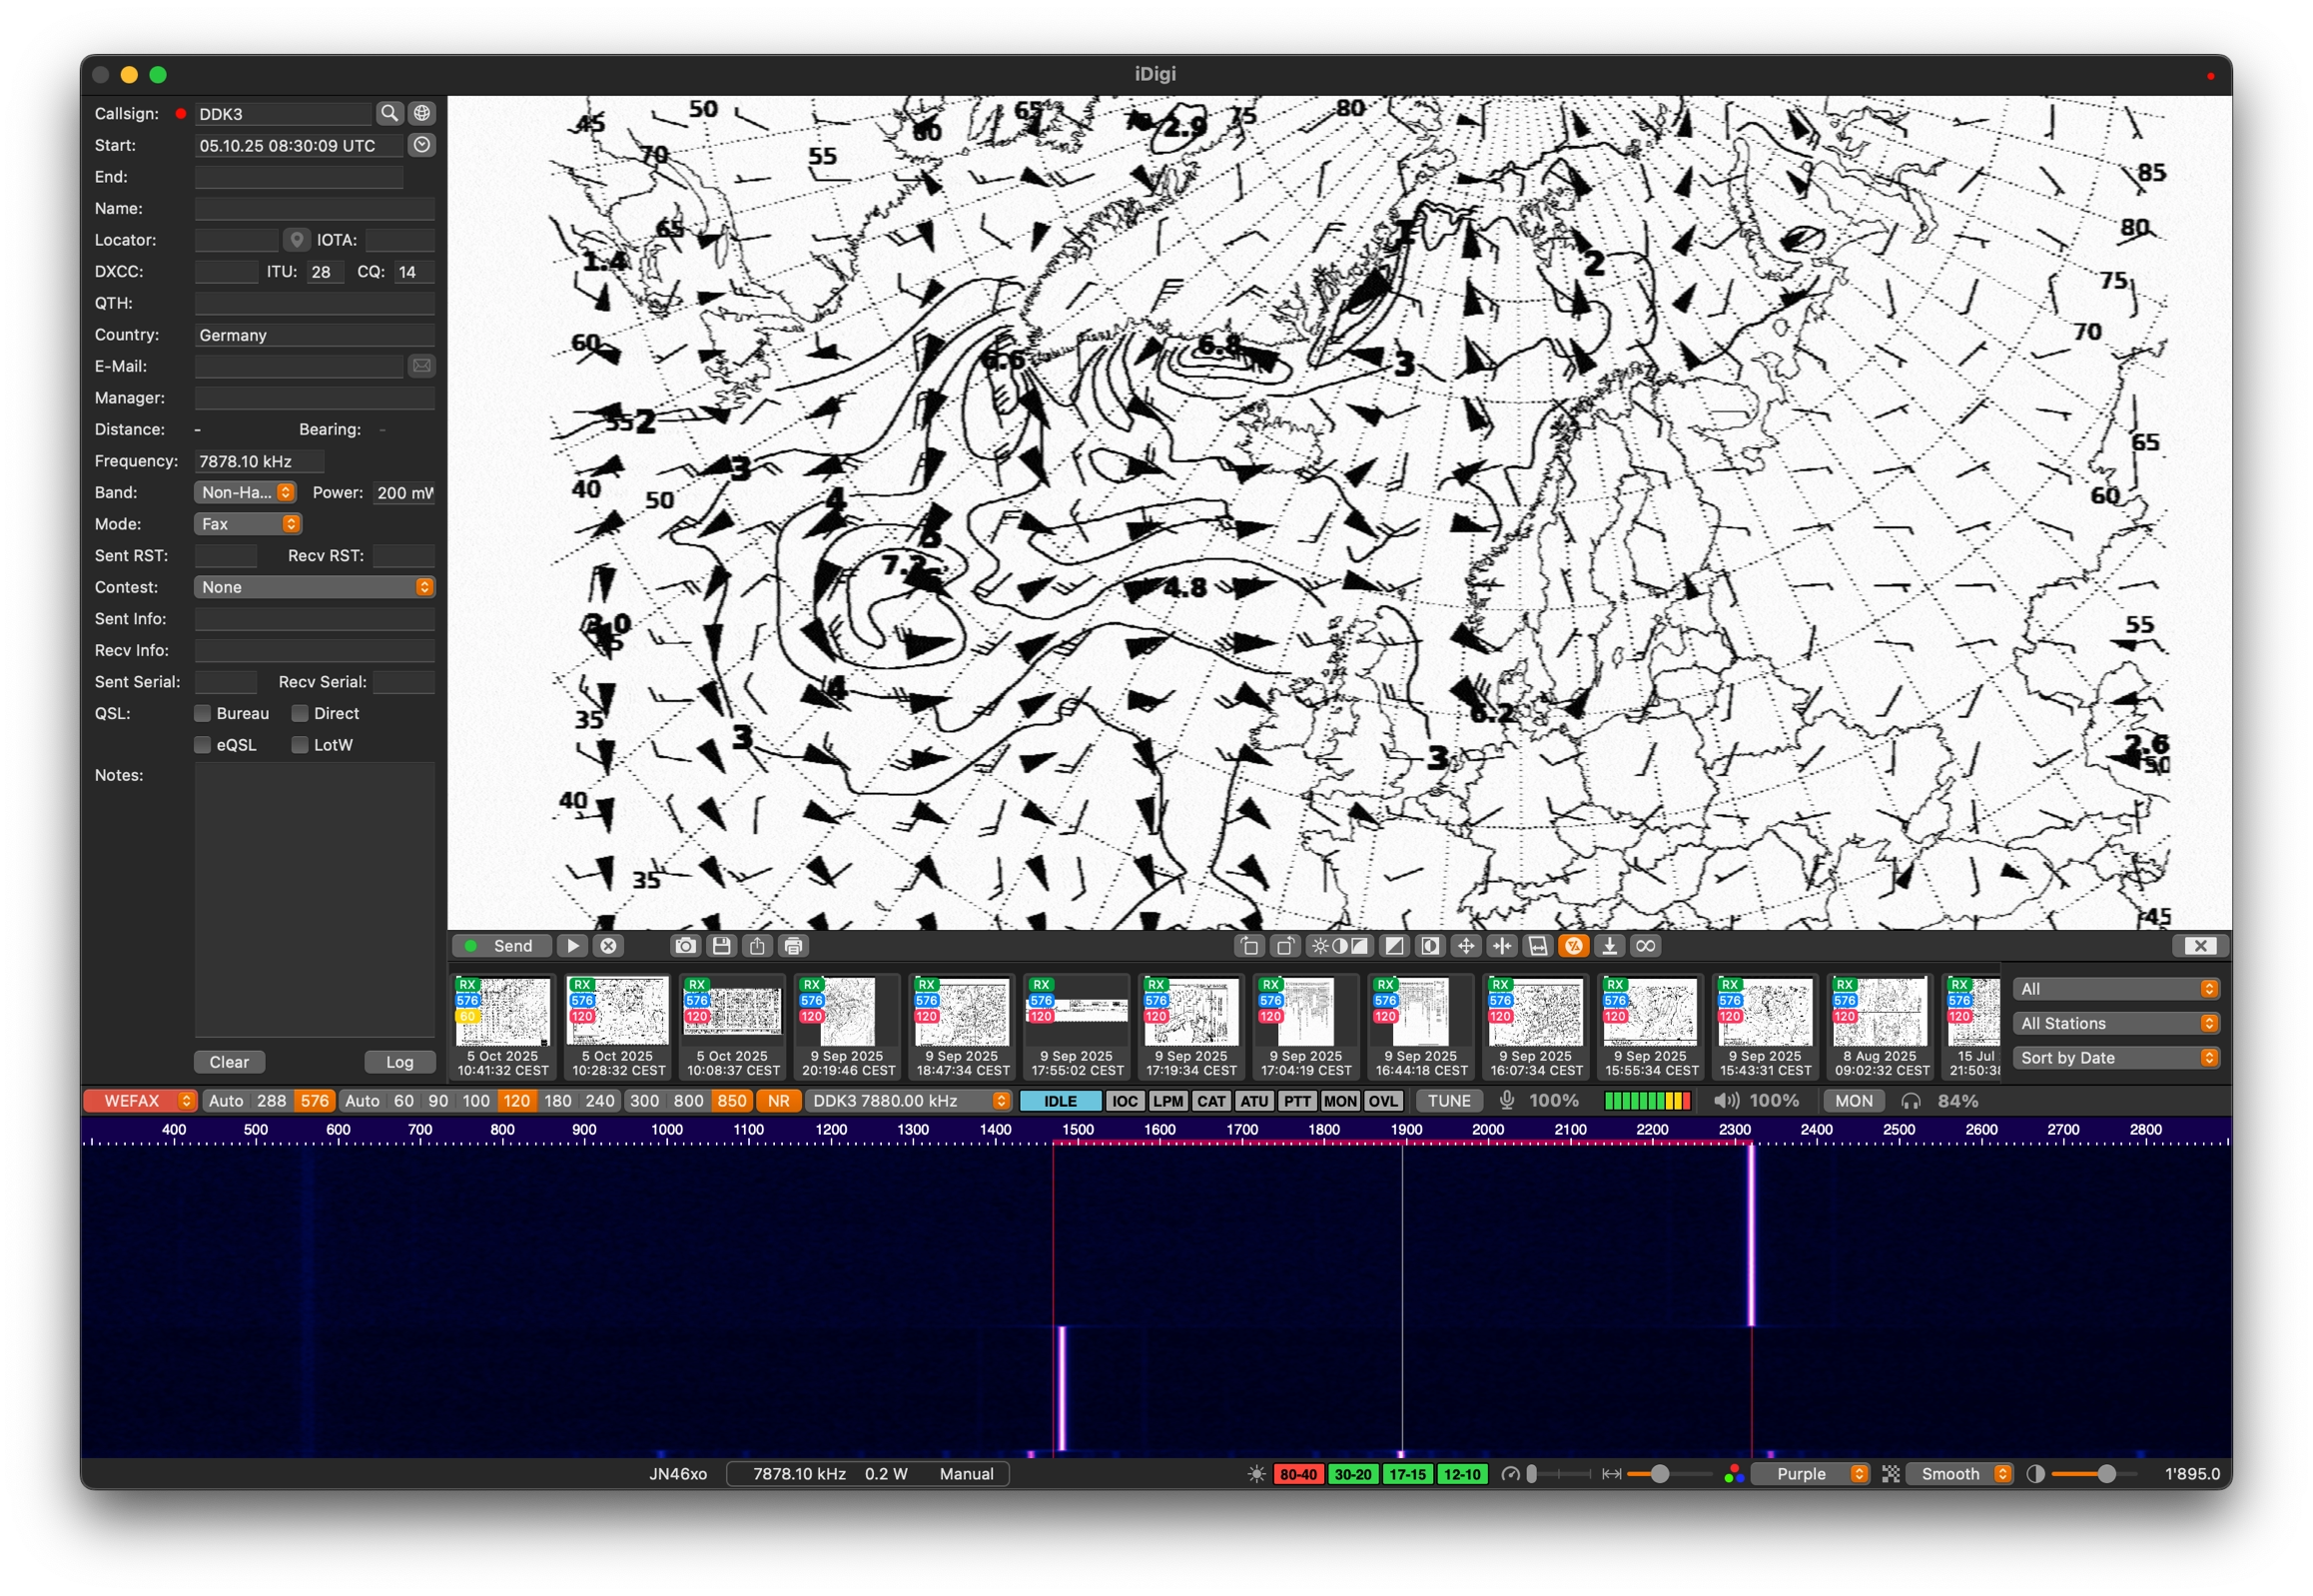Select the 240 LPM speed option
The image size is (2313, 1596).
point(599,1101)
